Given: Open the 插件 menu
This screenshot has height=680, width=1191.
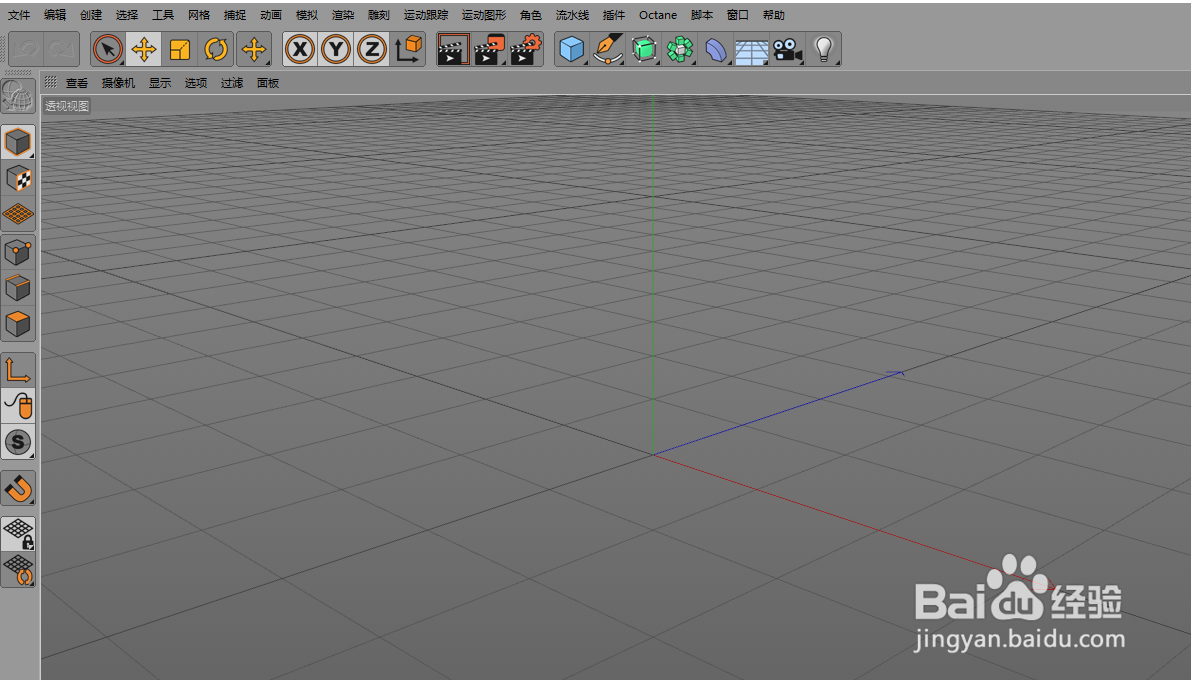Looking at the screenshot, I should (614, 15).
